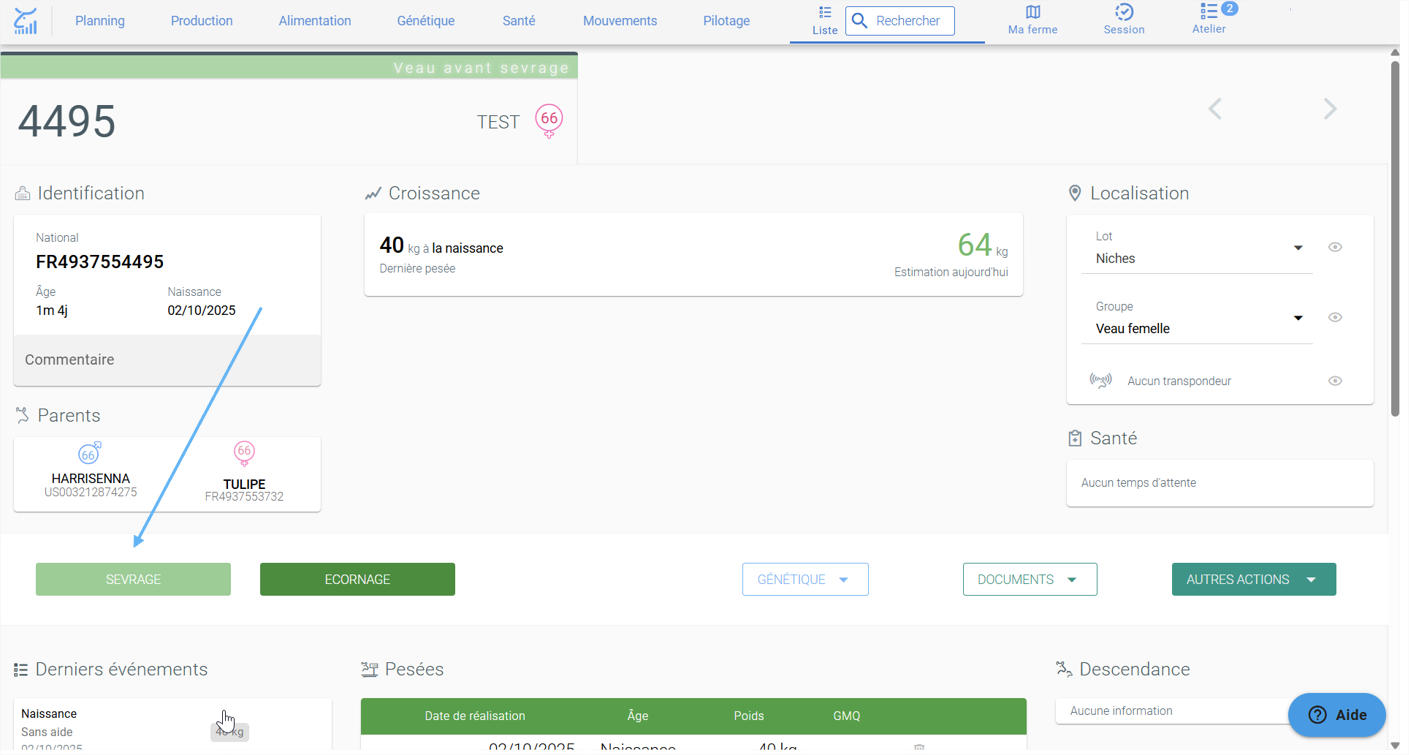Open the DOCUMENTS dropdown button
Viewport: 1409px width, 755px height.
[1030, 579]
